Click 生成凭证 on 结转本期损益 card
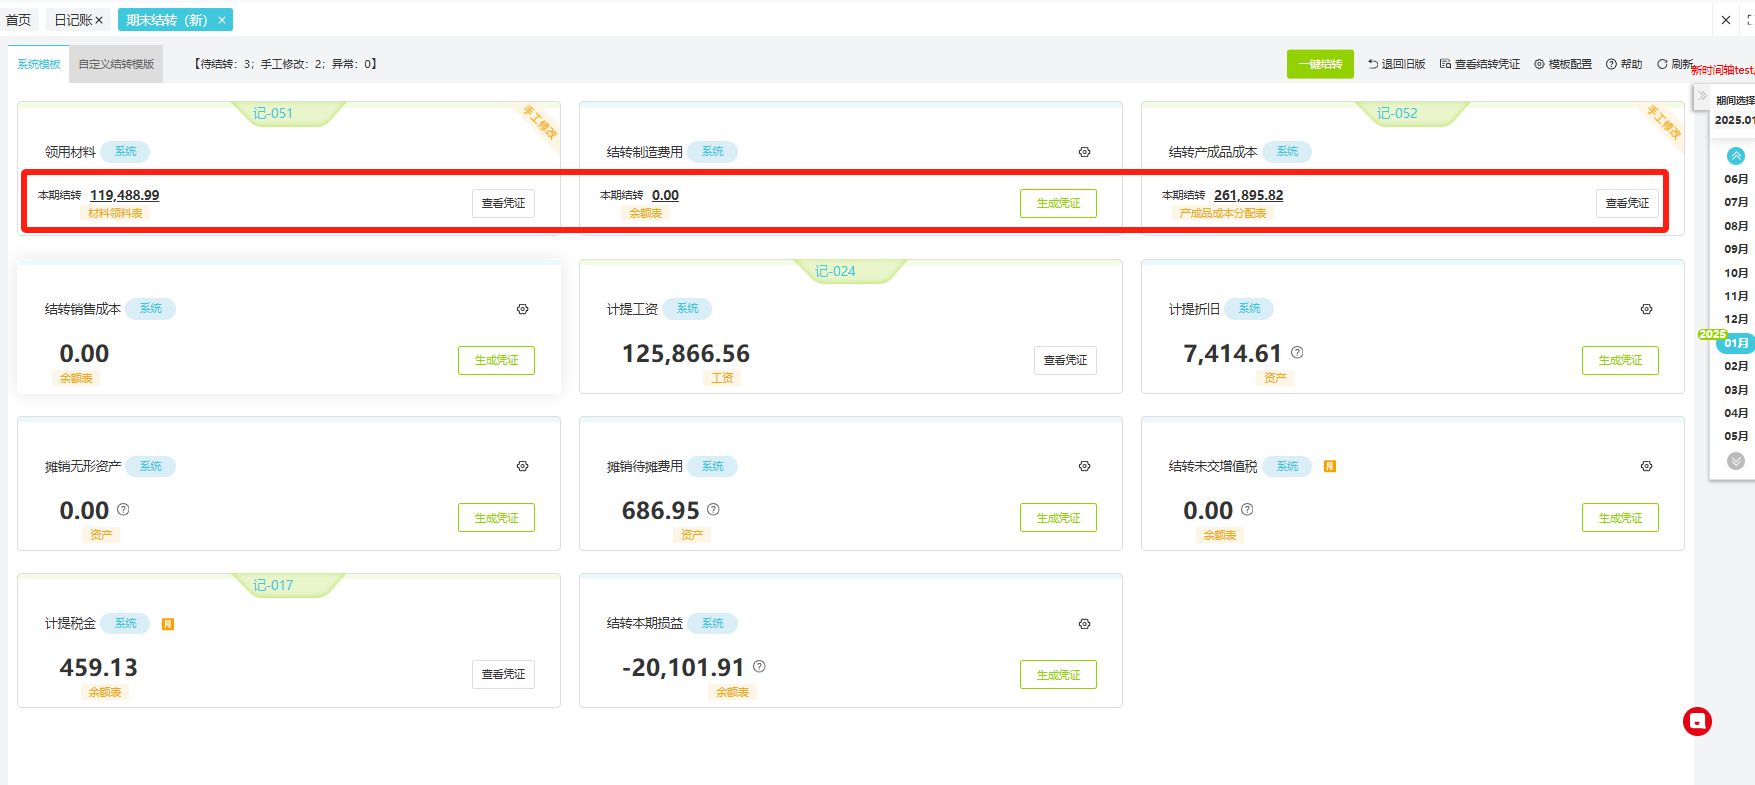 click(1058, 675)
